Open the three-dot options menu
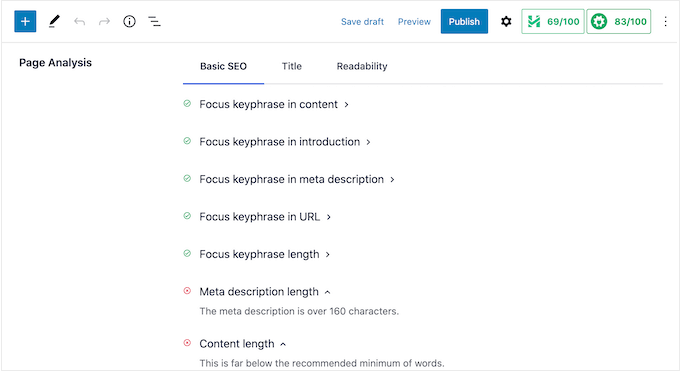The width and height of the screenshot is (680, 372). click(x=665, y=21)
